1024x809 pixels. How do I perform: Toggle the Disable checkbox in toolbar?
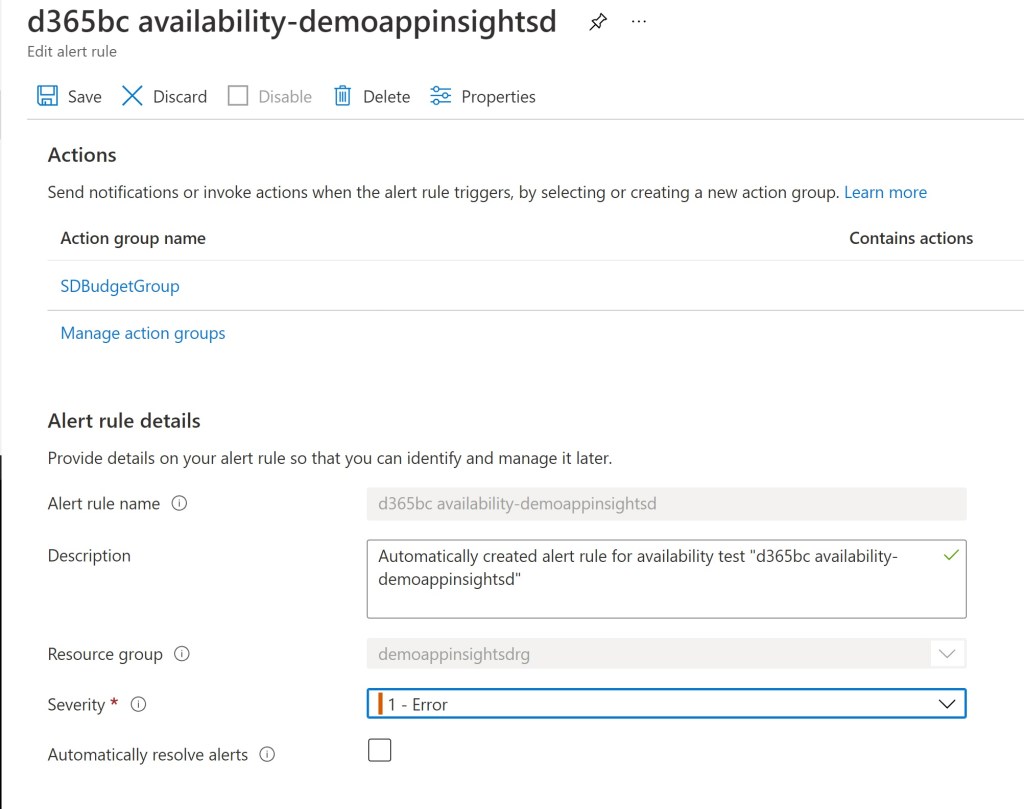click(238, 96)
